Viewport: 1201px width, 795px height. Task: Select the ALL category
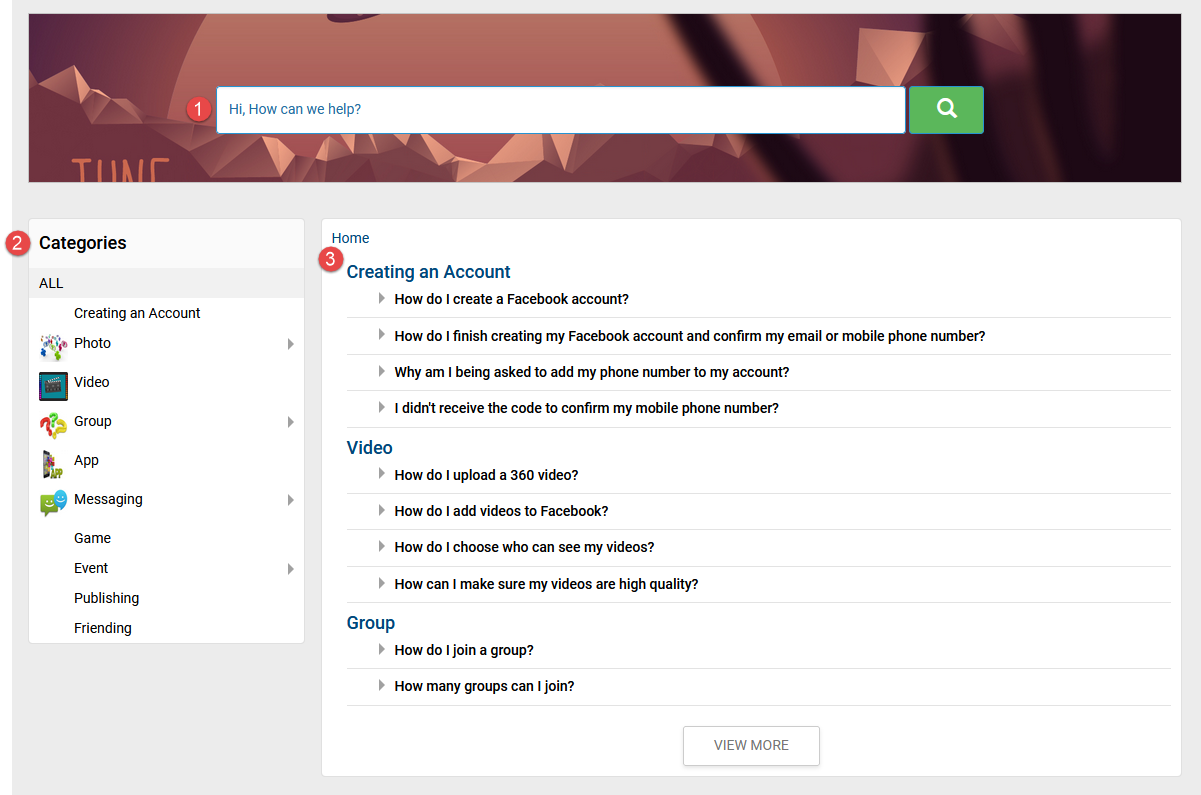point(166,283)
